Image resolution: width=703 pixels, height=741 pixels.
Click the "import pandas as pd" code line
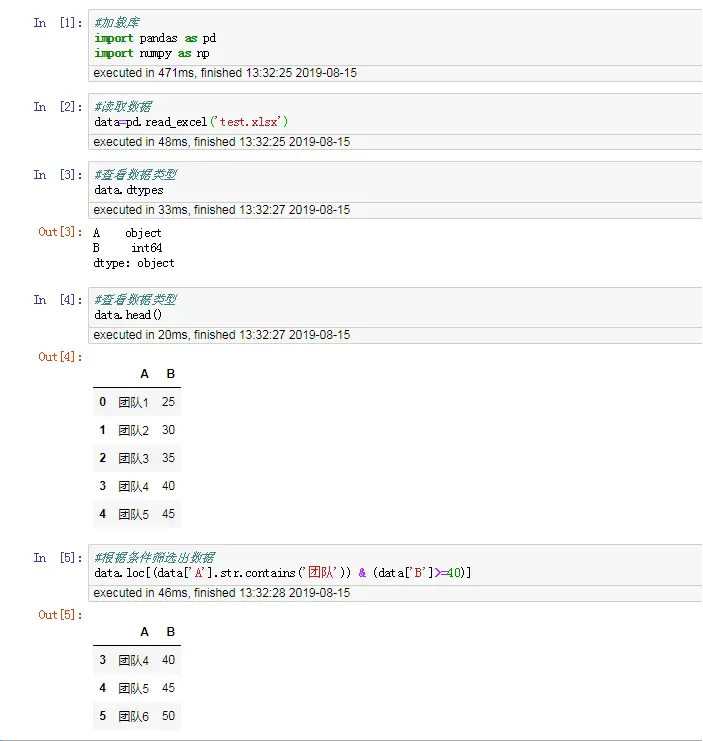(x=155, y=38)
